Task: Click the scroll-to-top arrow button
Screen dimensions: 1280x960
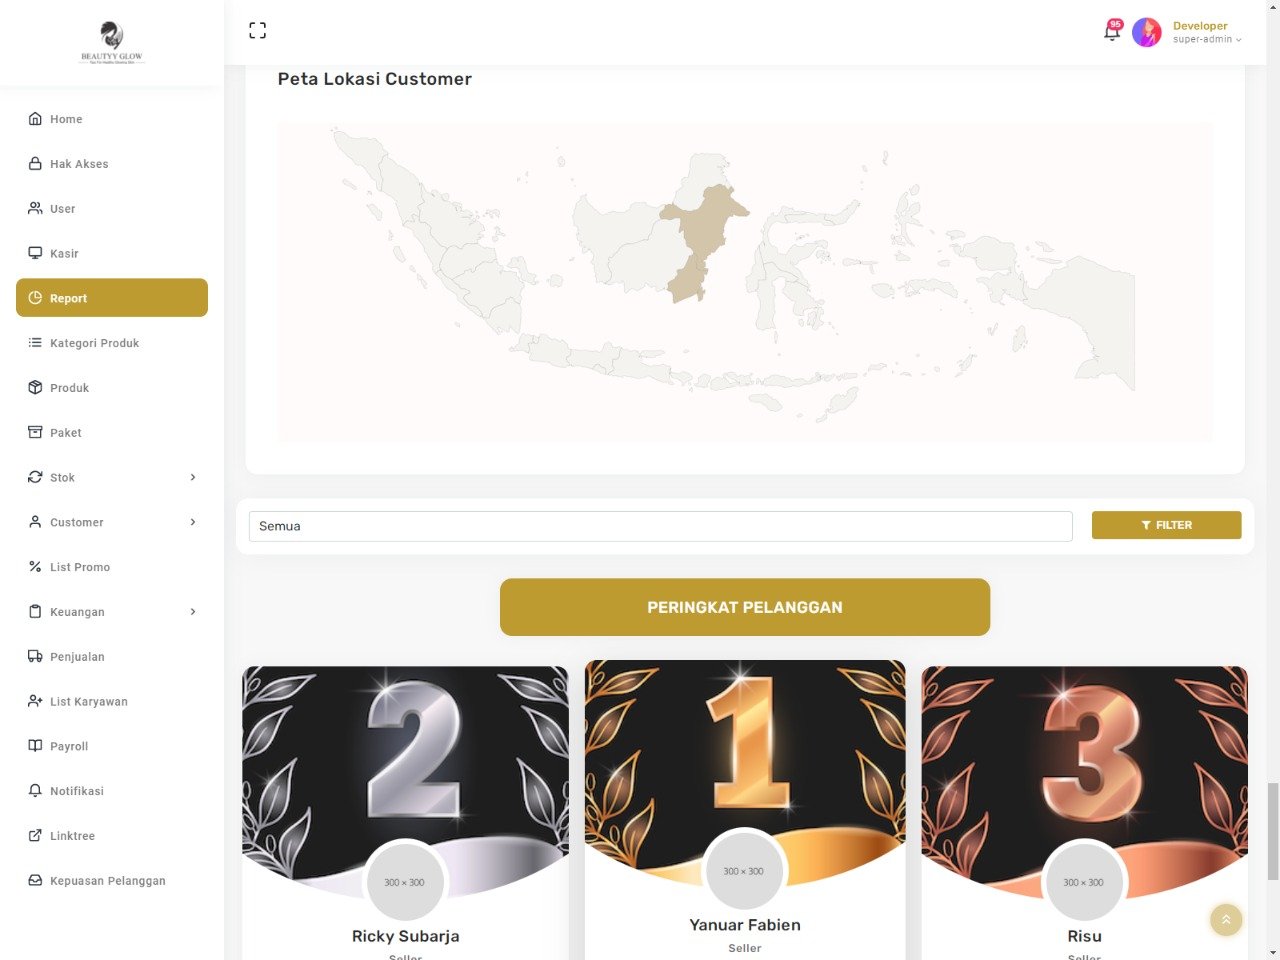Action: tap(1226, 920)
